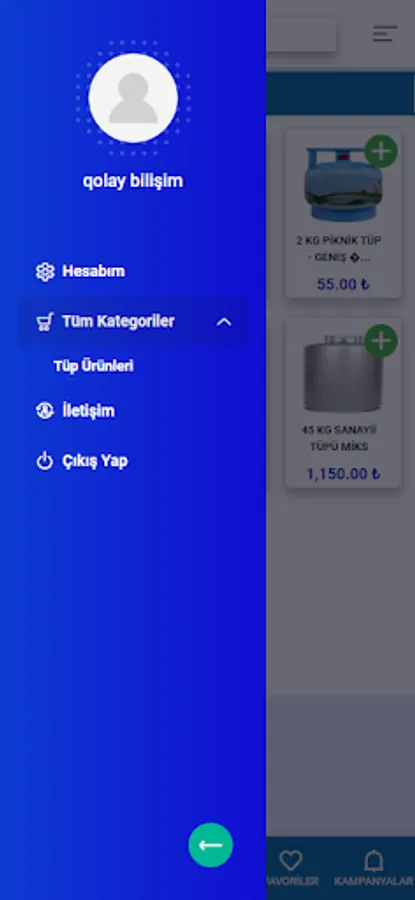The height and width of the screenshot is (900, 415).
Task: Tap the İletişim contact icon
Action: (45, 411)
